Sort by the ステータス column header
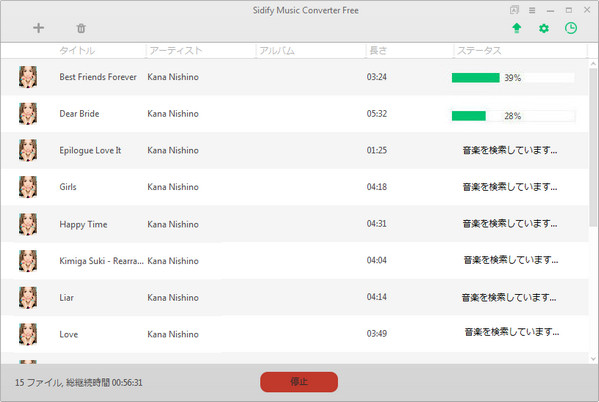The height and width of the screenshot is (402, 599). tap(479, 50)
